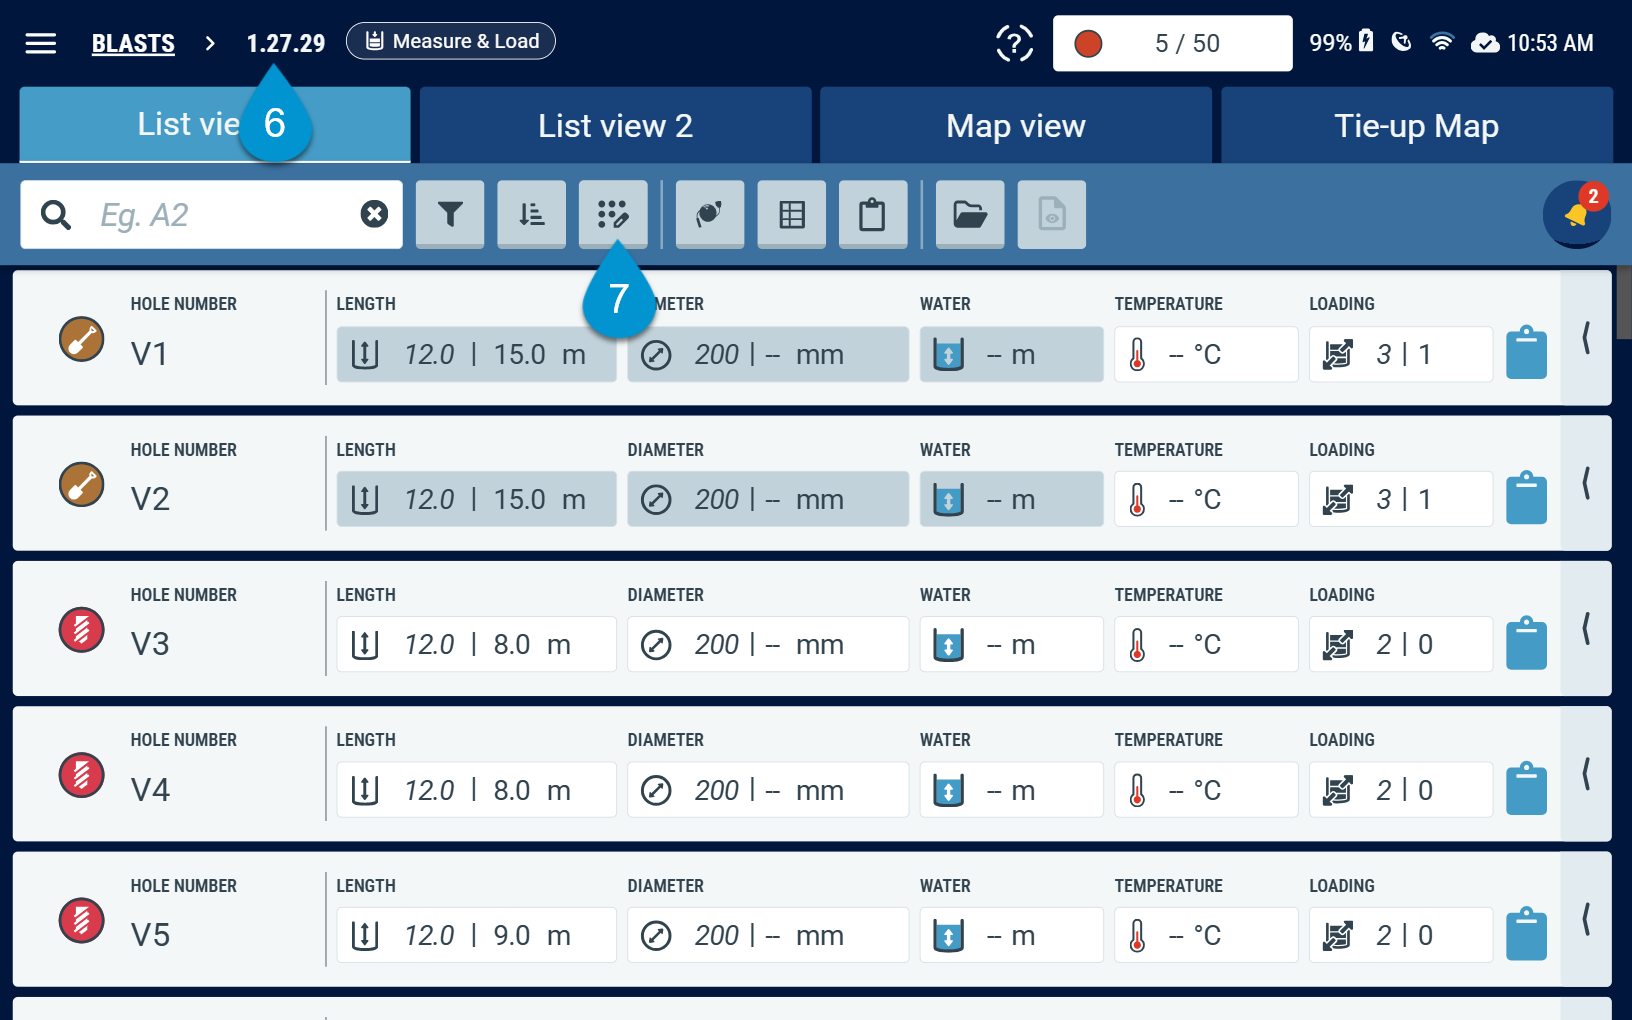
Task: Edit the temperature field of hole V4
Action: coord(1206,790)
